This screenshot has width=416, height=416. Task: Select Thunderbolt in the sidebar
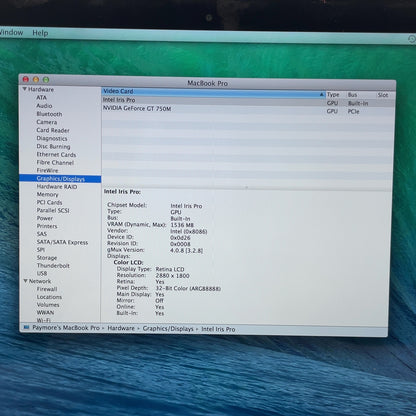coord(53,266)
